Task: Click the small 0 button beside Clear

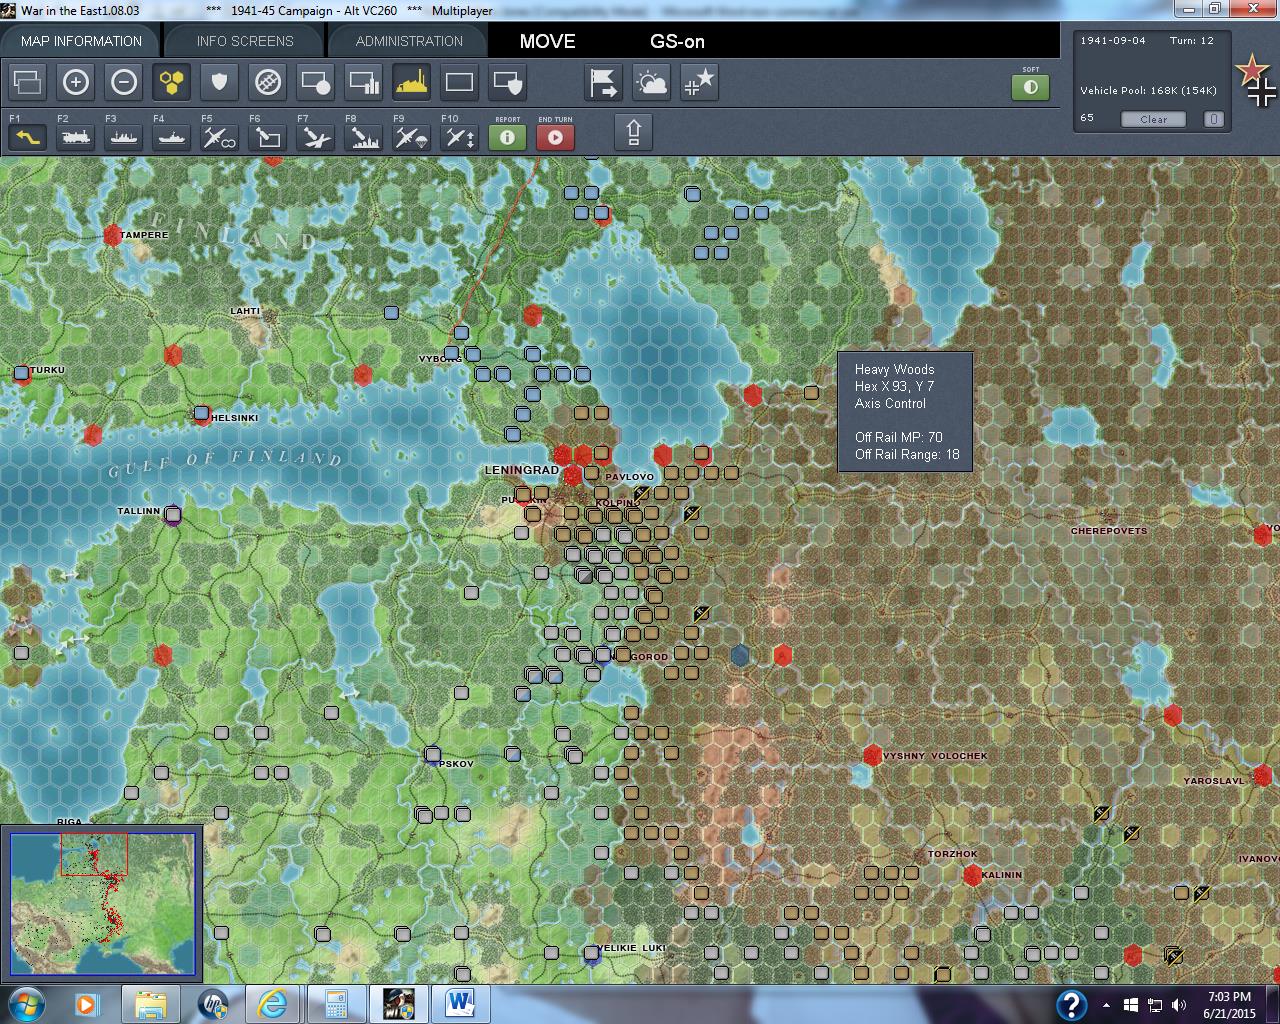Action: (1213, 119)
